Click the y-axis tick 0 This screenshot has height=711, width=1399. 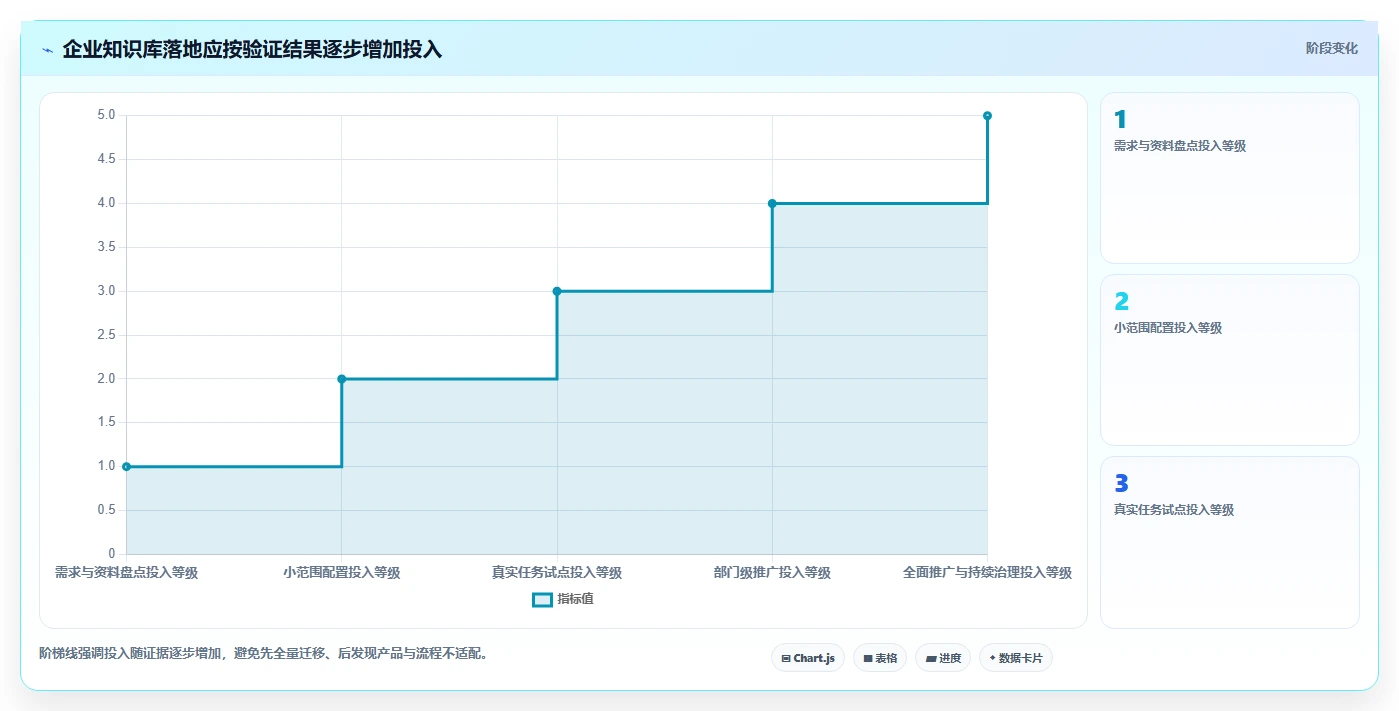[x=112, y=554]
